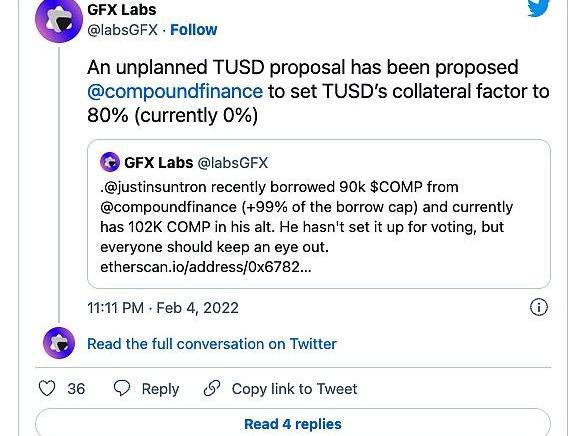Image resolution: width=579 pixels, height=436 pixels.
Task: Click the Copy link to Tweet text
Action: [x=294, y=389]
